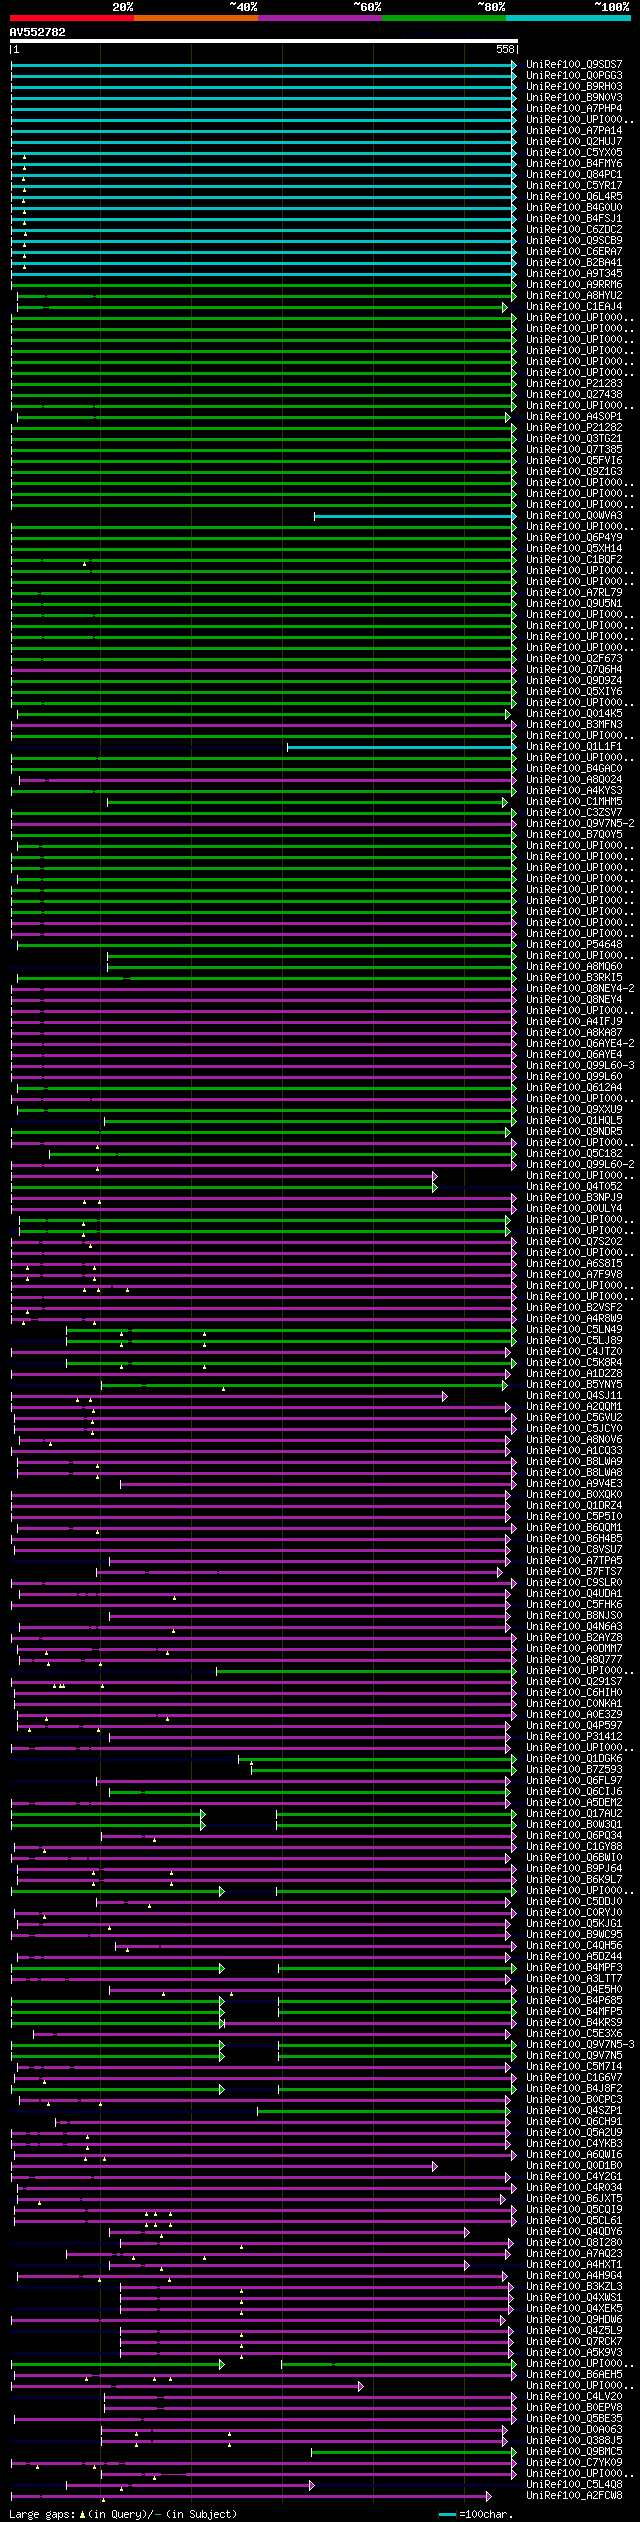Click the UniRef100_Q2HUJ7 entry

[574, 142]
